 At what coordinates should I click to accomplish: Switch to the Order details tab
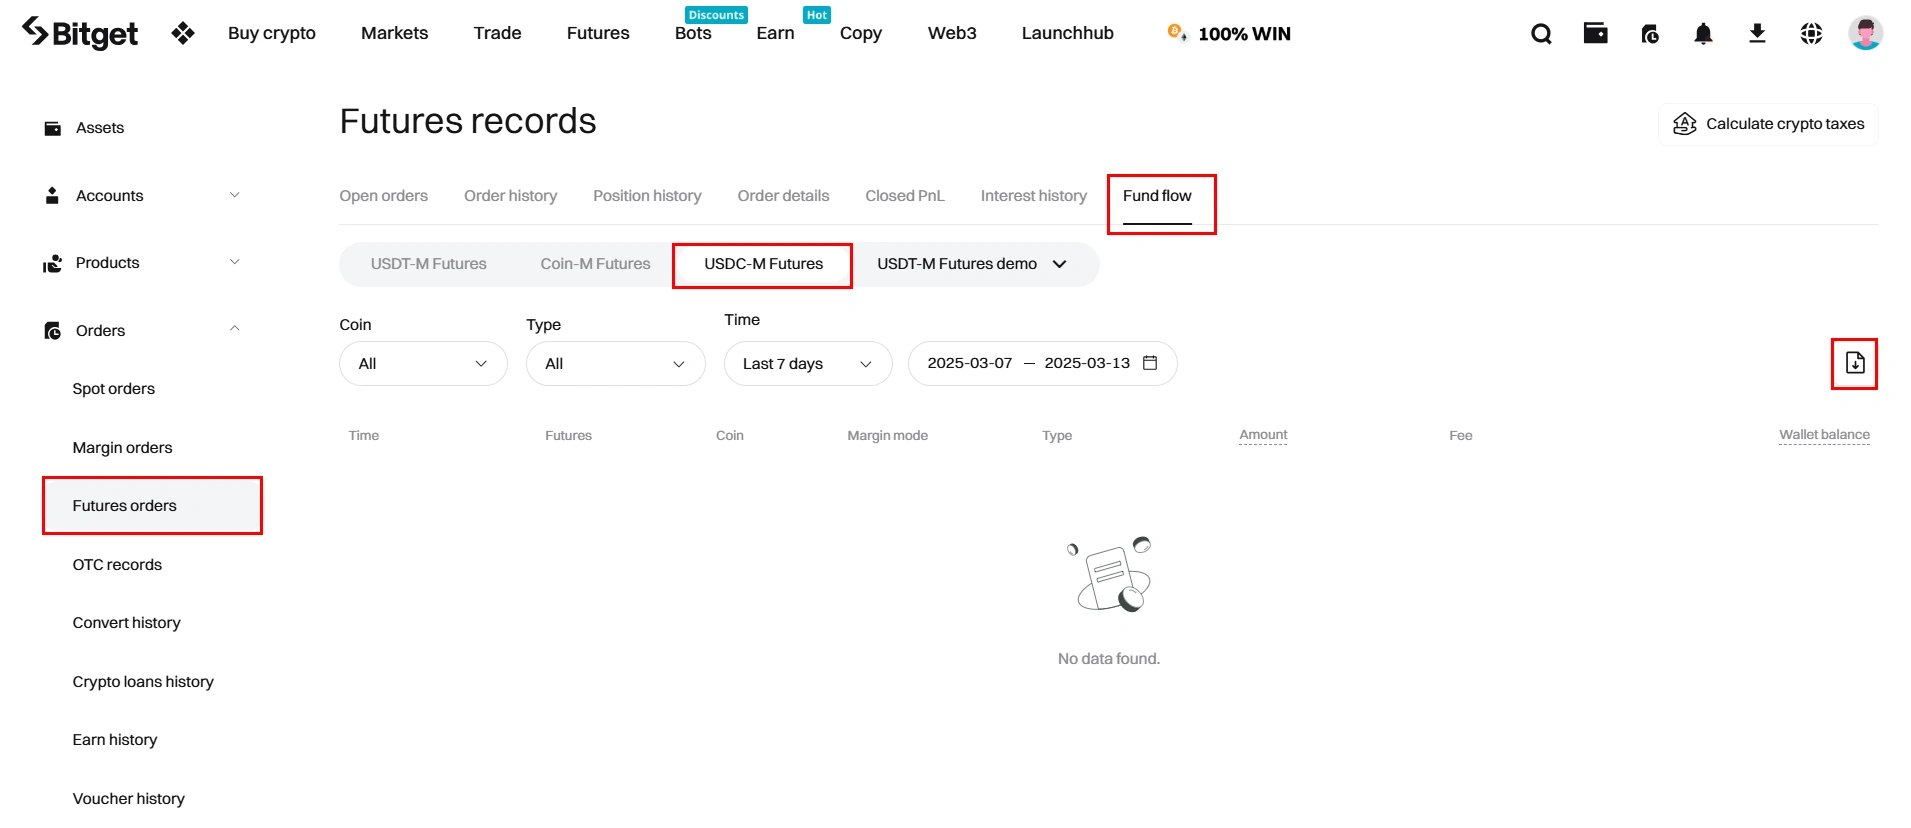pyautogui.click(x=783, y=196)
